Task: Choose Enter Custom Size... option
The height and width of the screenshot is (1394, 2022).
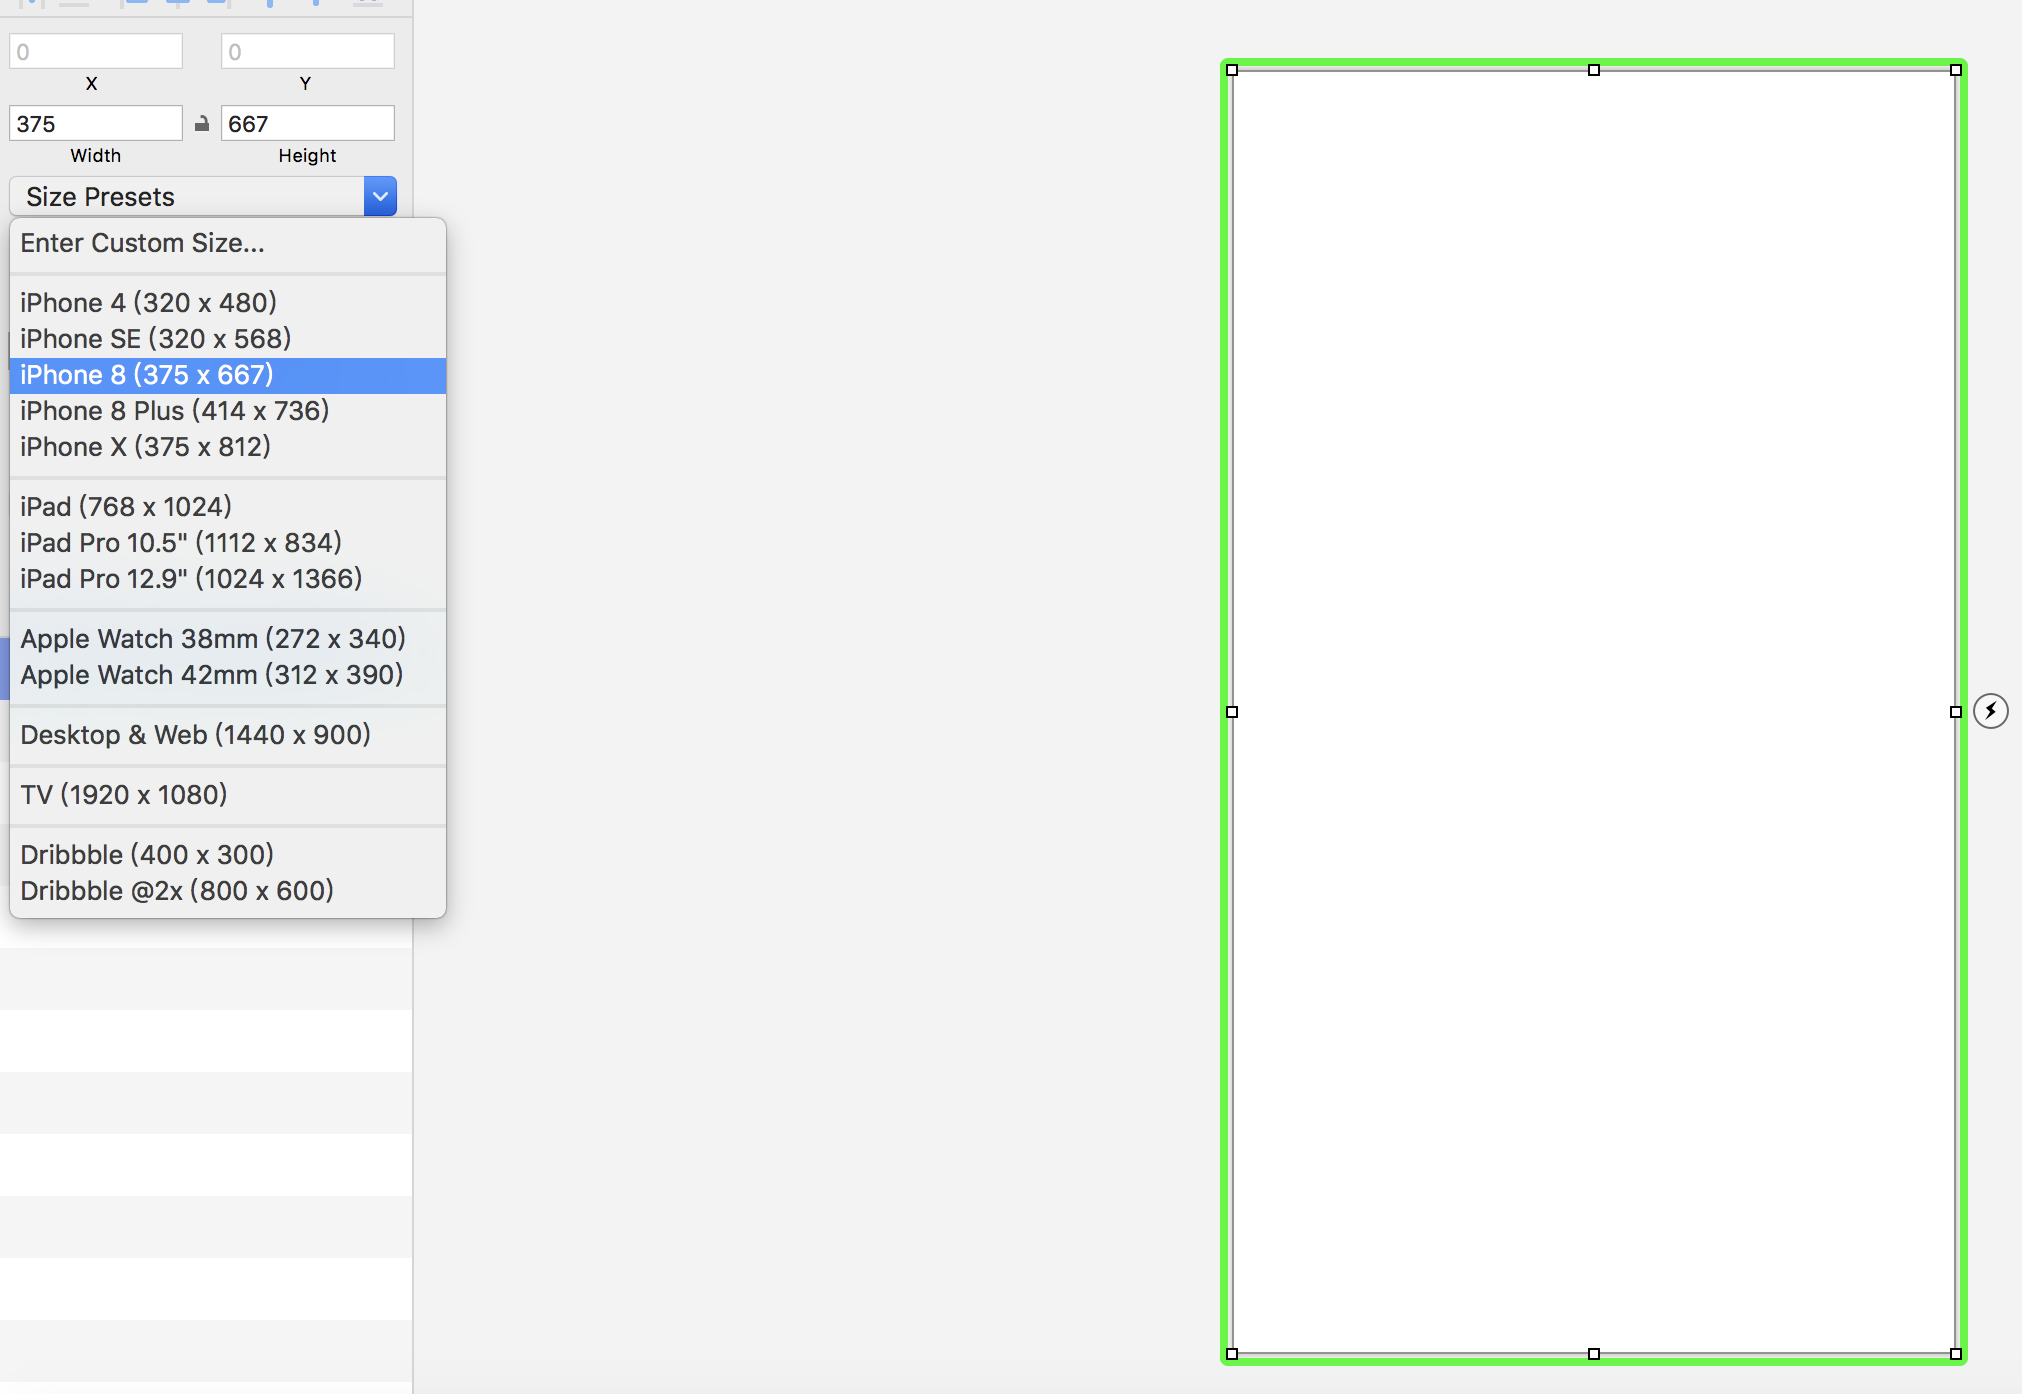Action: tap(142, 243)
